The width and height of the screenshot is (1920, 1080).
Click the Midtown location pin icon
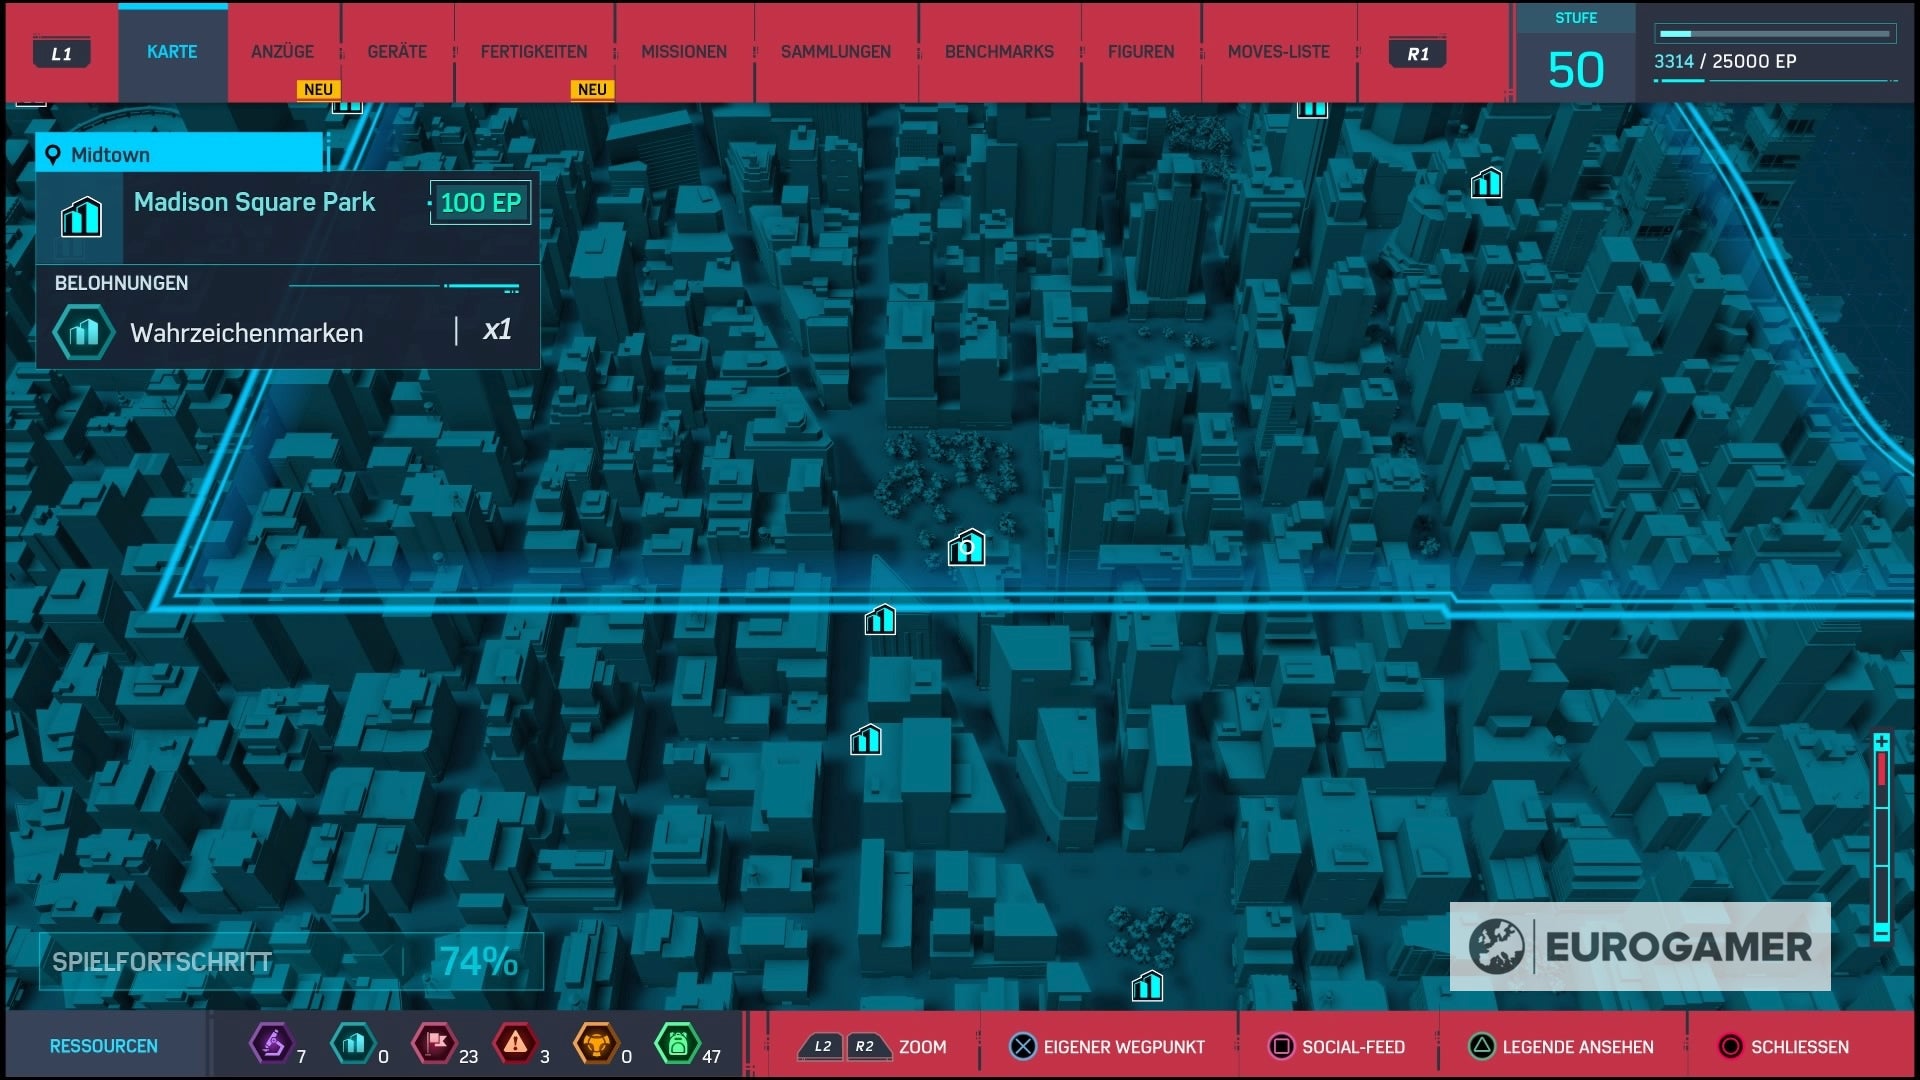click(x=53, y=155)
